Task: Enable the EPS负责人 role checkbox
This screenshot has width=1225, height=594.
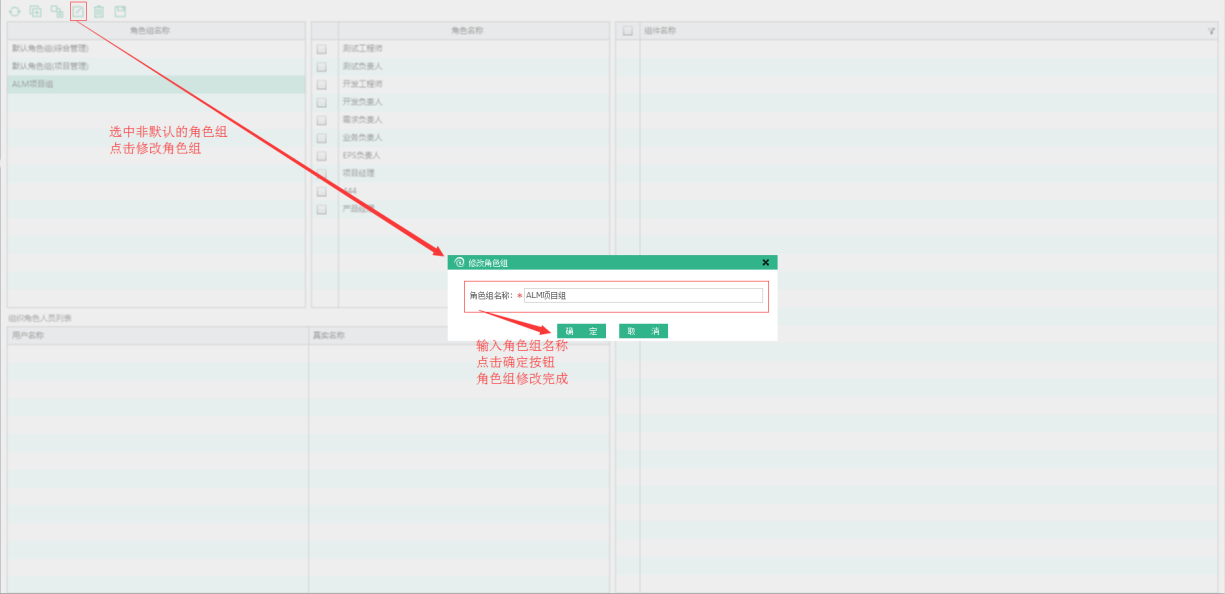Action: 322,156
